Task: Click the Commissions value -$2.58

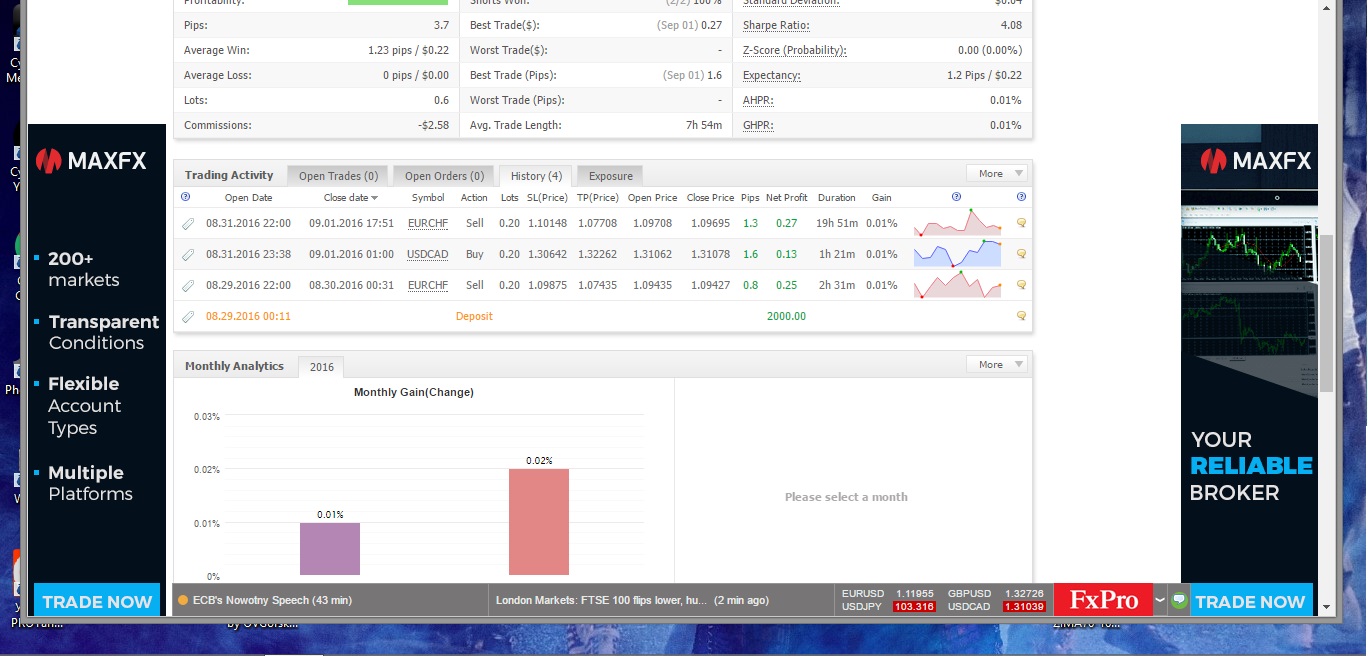Action: click(x=433, y=126)
